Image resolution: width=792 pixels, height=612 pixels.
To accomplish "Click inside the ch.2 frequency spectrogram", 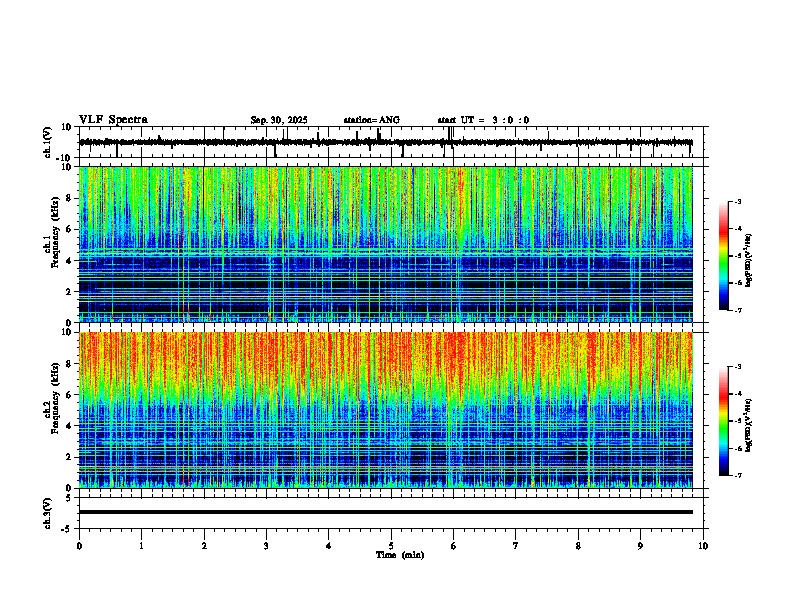I will [x=386, y=410].
